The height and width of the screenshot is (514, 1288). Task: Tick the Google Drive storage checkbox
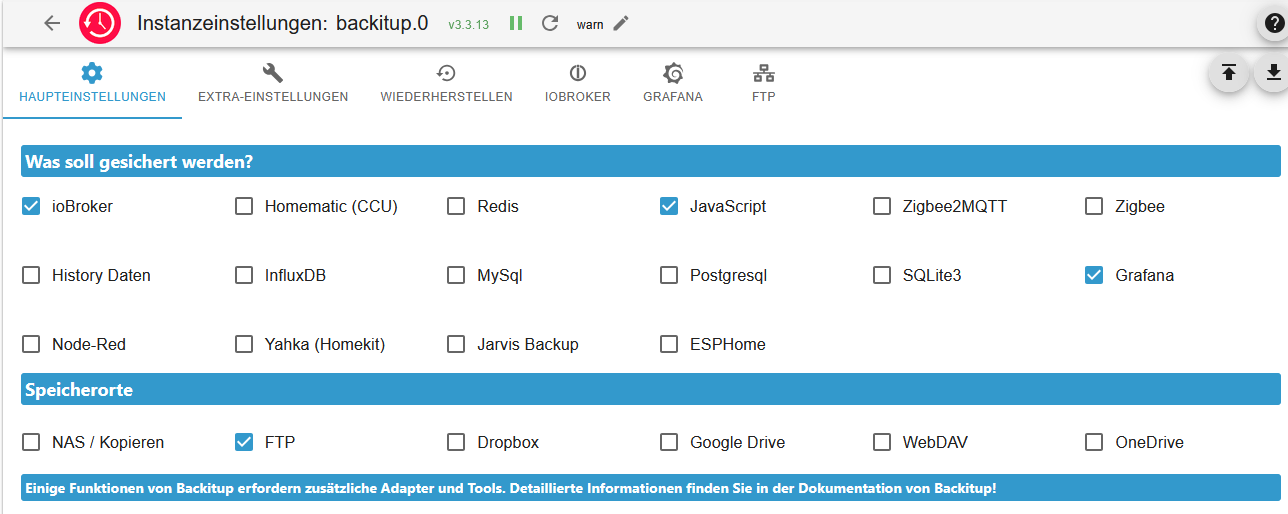pyautogui.click(x=669, y=442)
